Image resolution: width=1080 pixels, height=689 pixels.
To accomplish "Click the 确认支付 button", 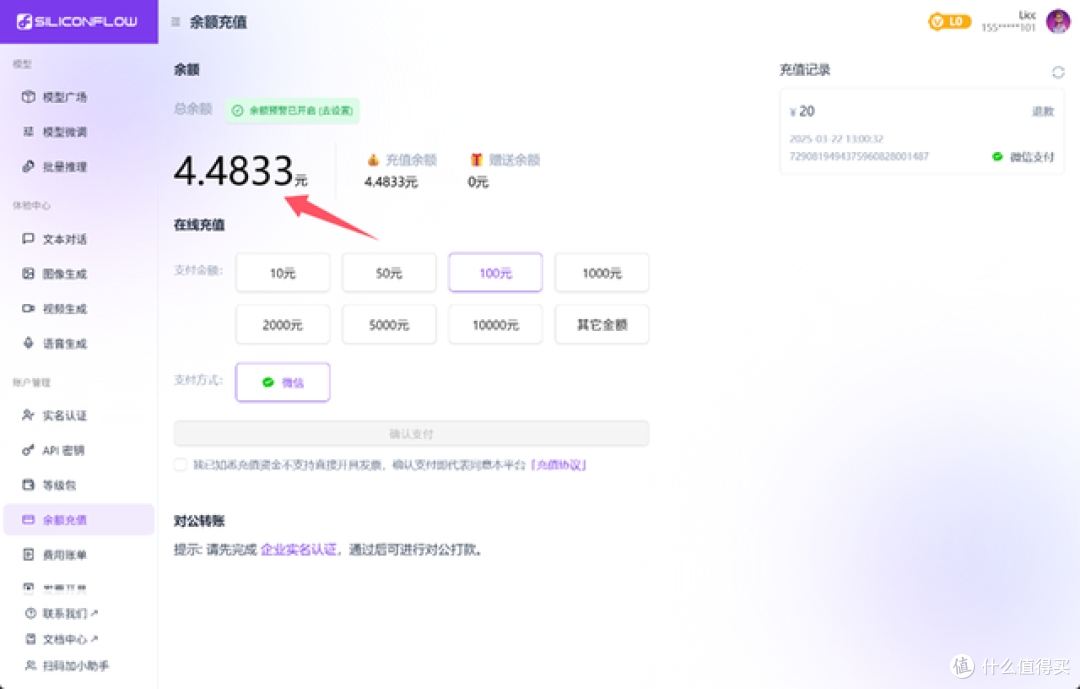I will (x=411, y=433).
